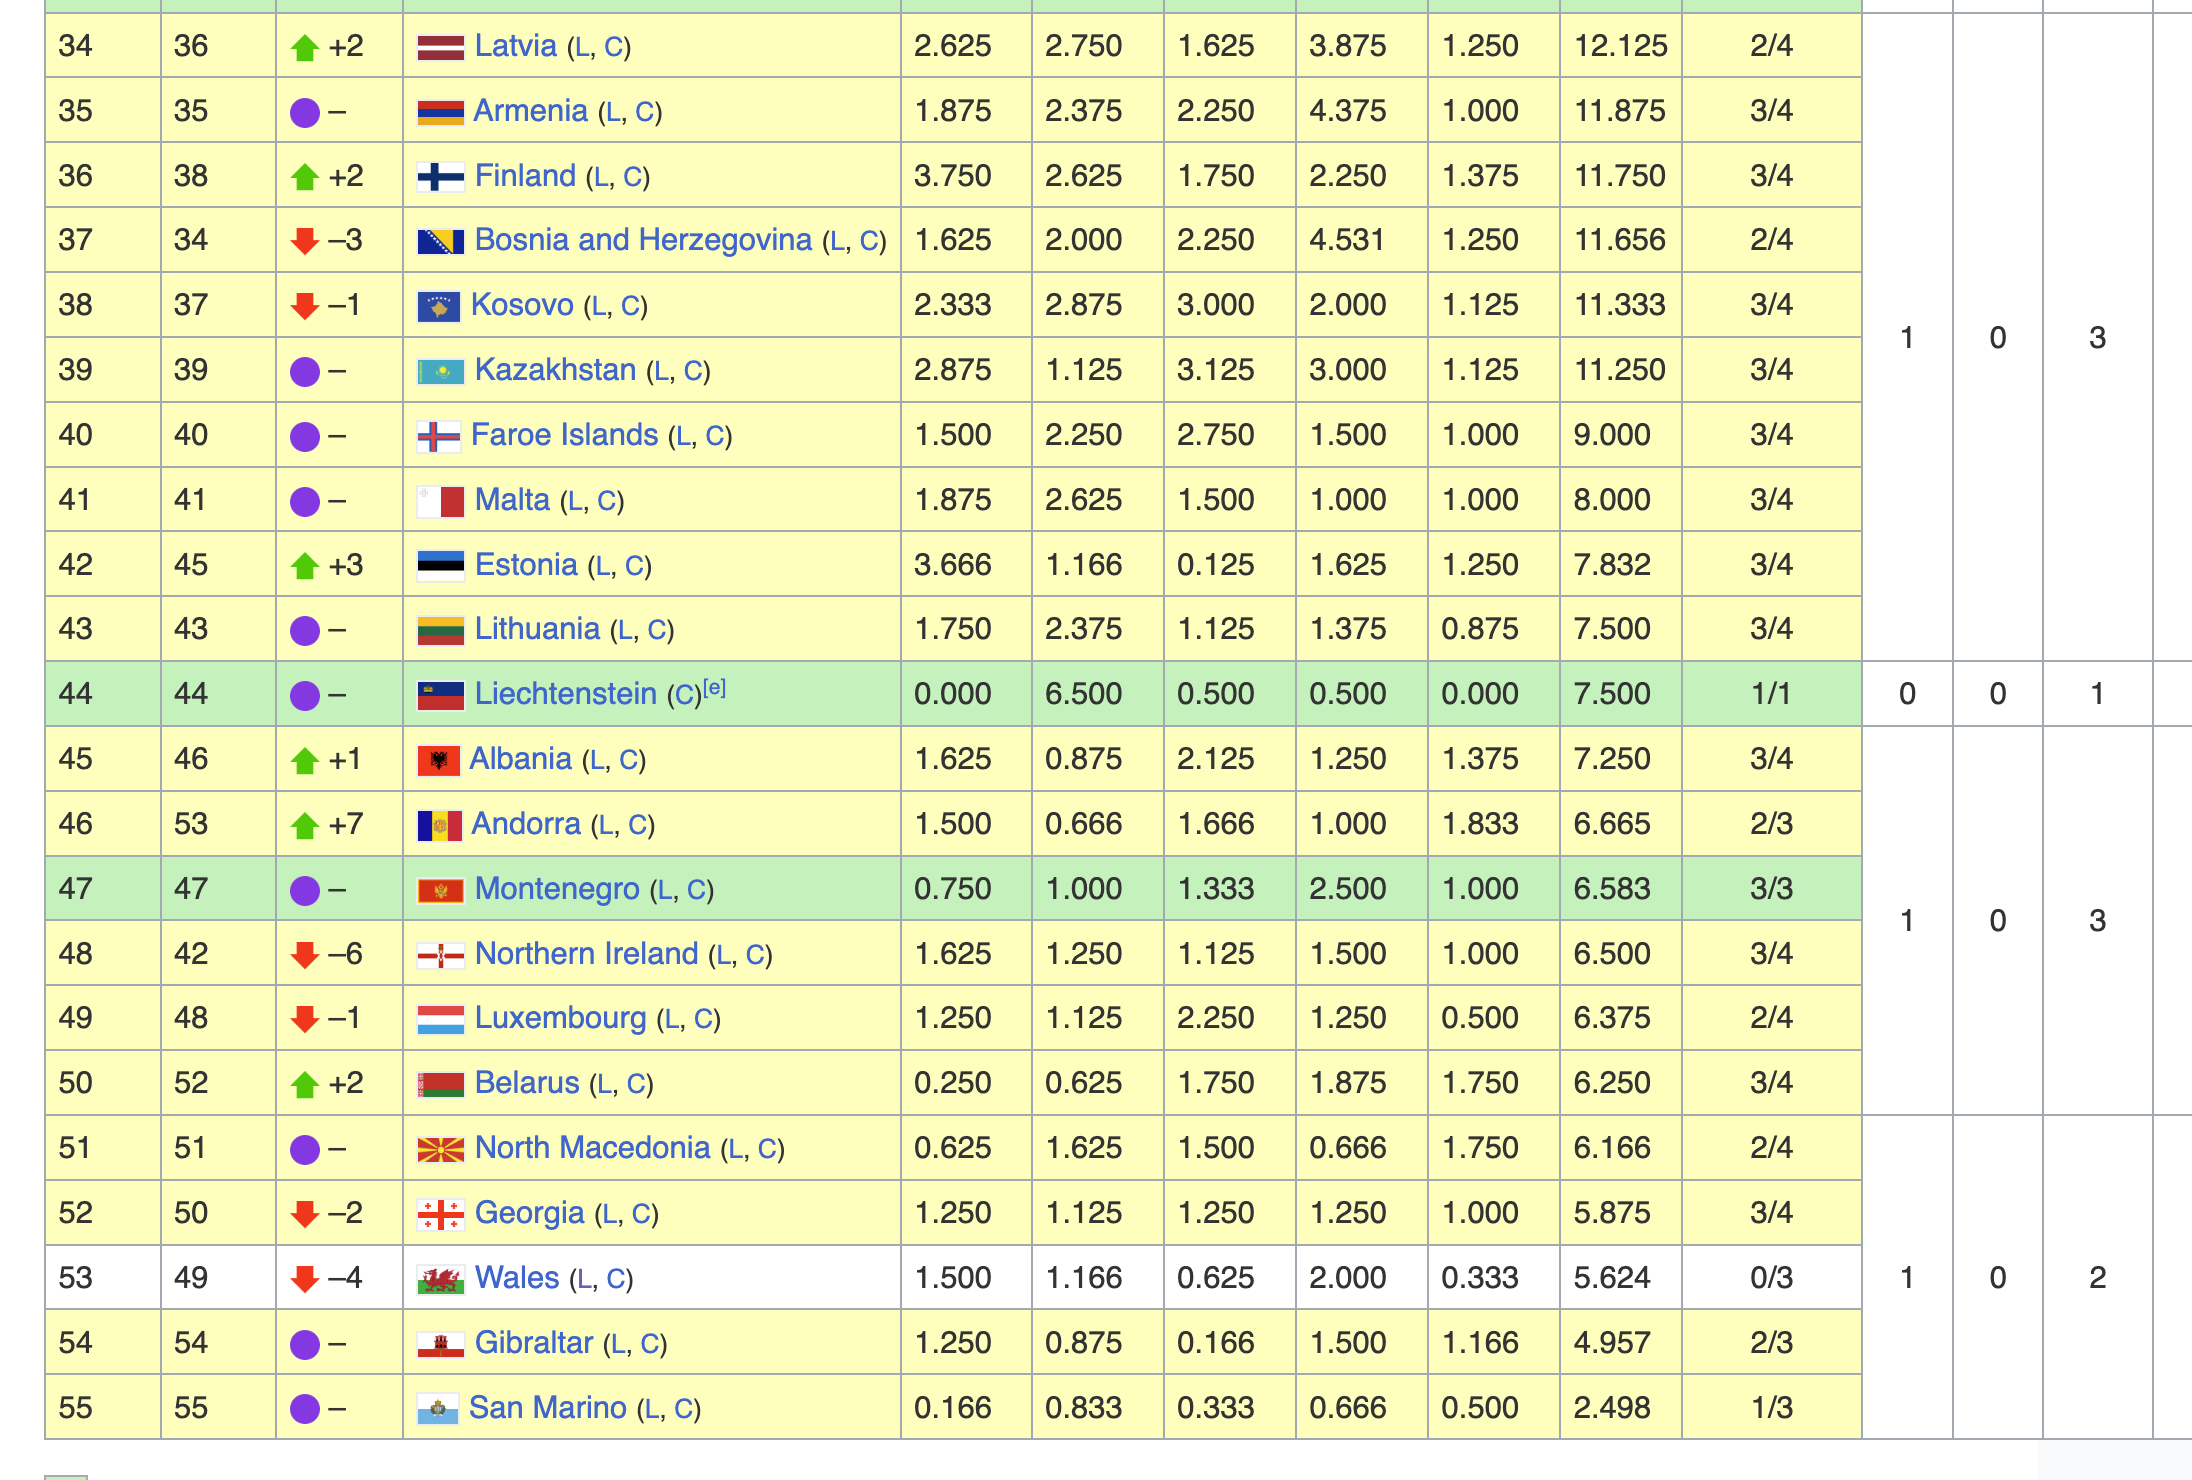
Task: Click the Wales flag icon
Action: click(x=440, y=1279)
